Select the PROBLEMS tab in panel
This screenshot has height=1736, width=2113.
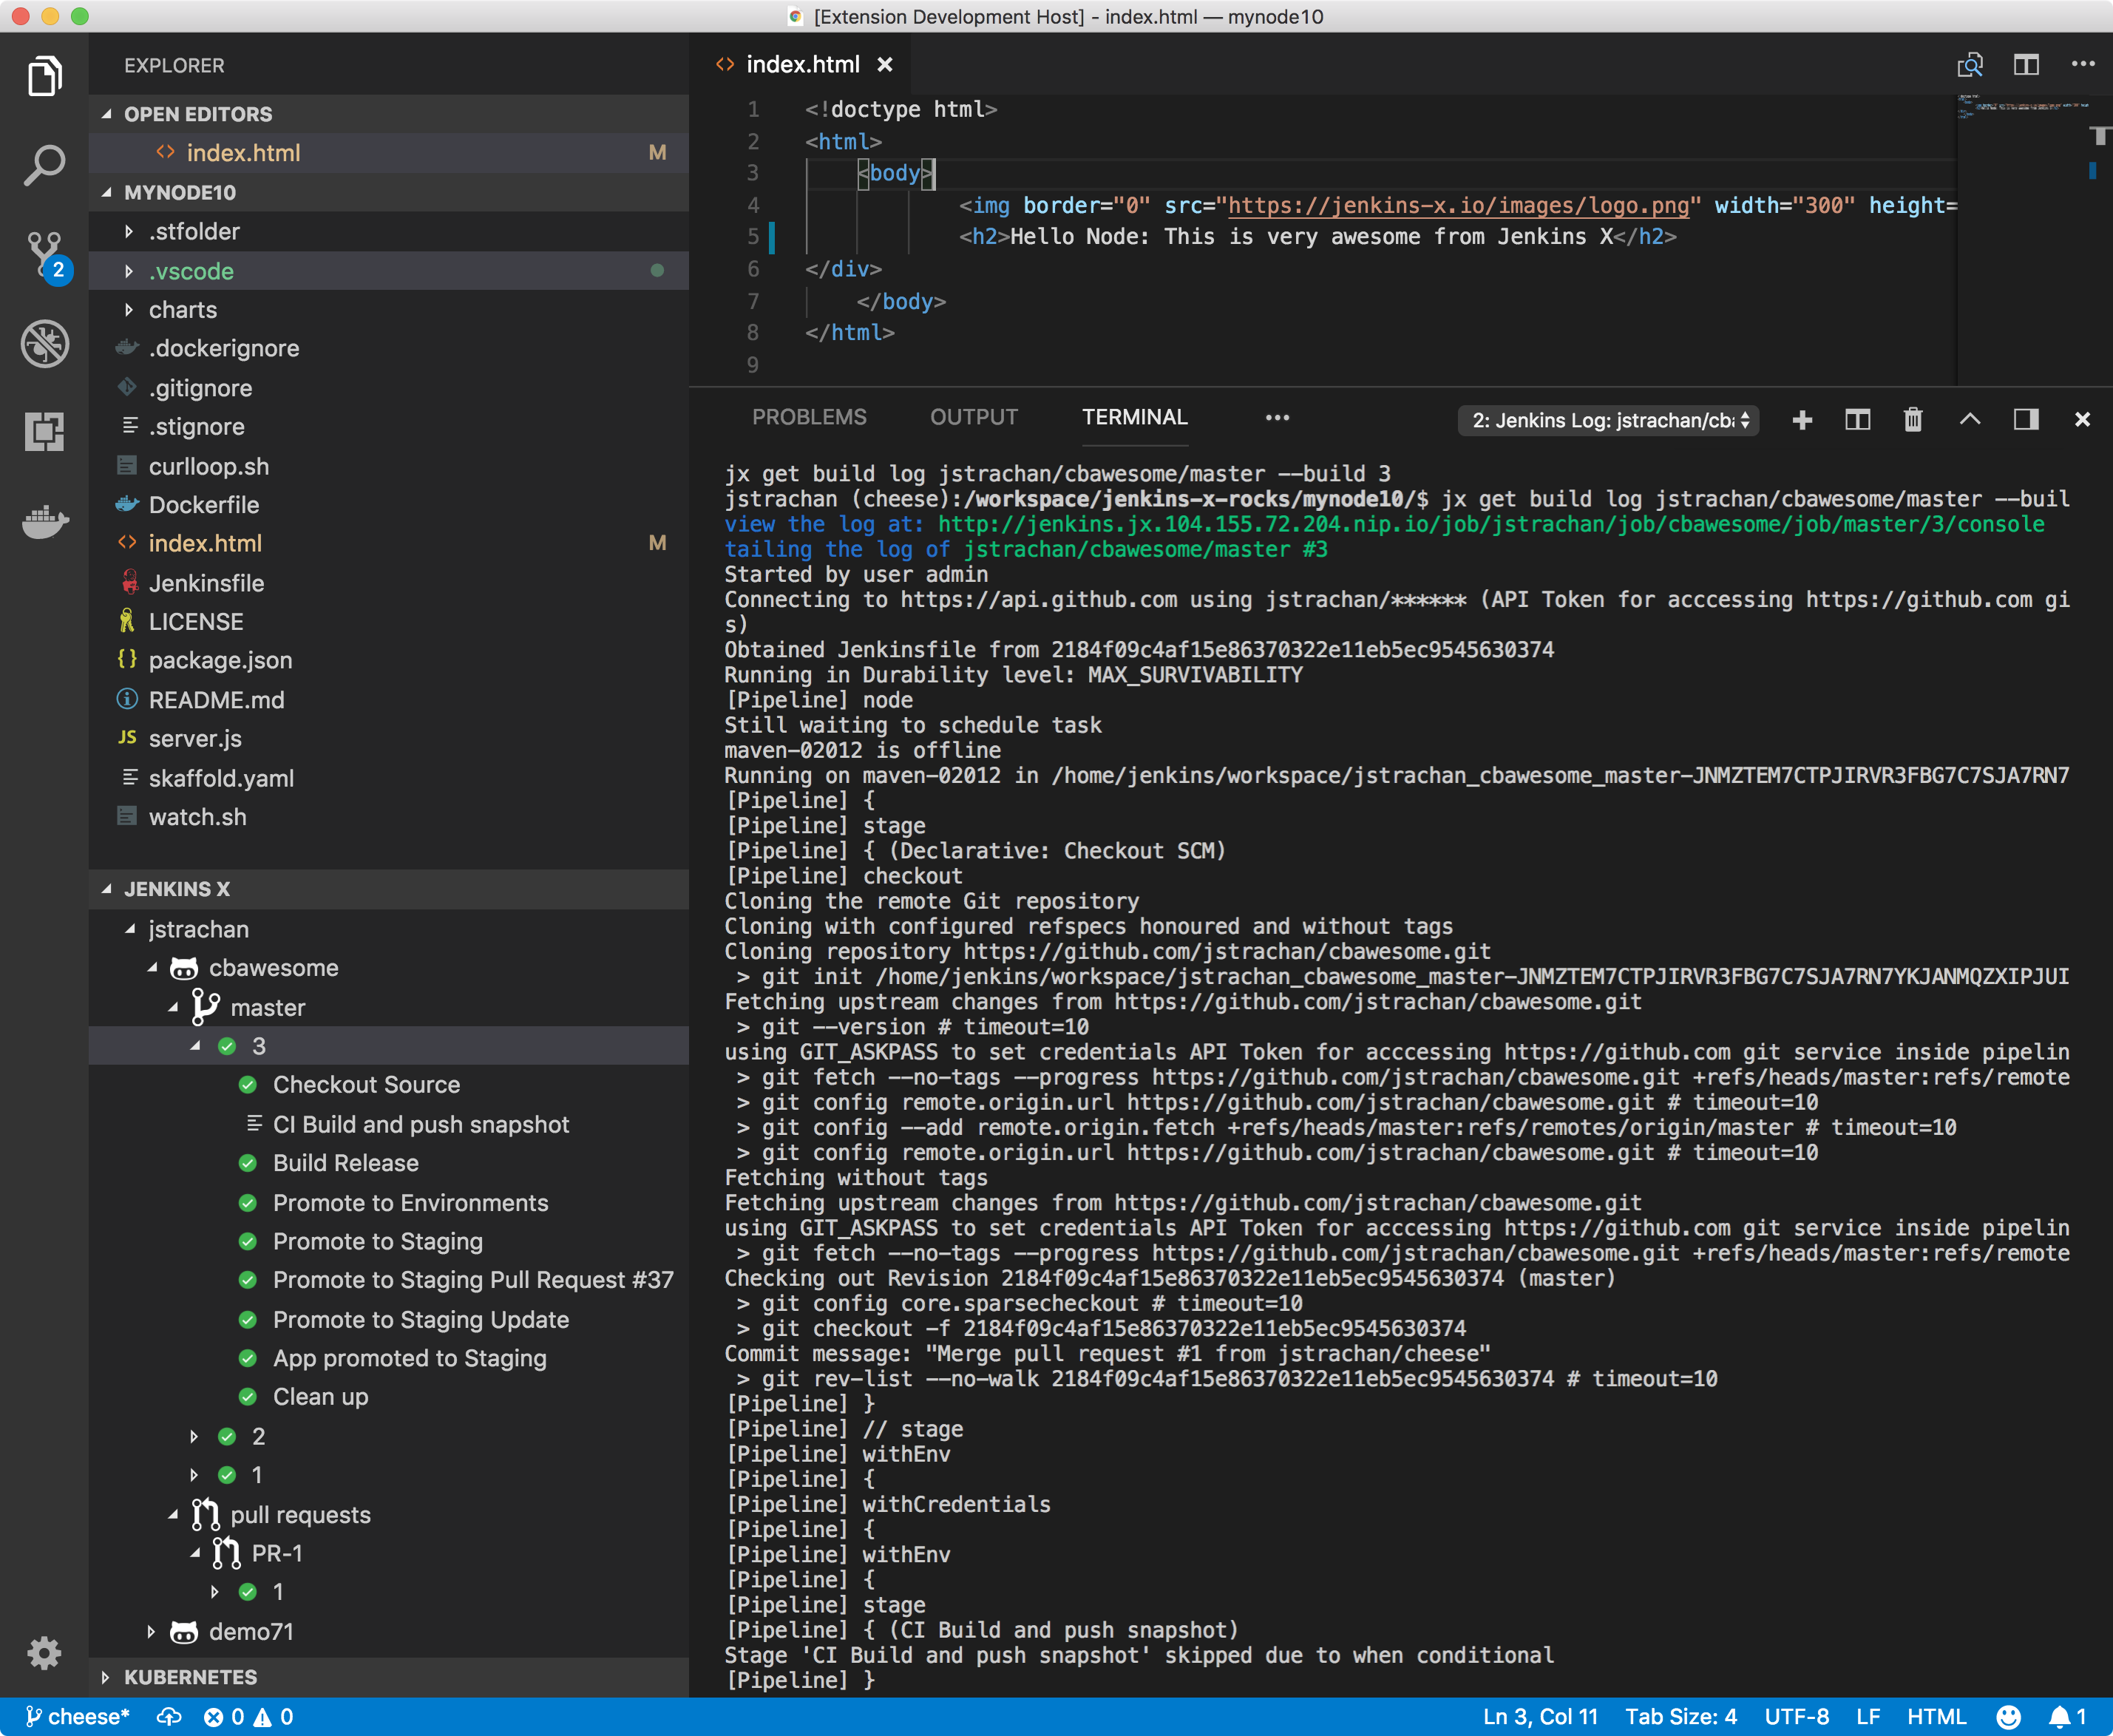pyautogui.click(x=809, y=418)
